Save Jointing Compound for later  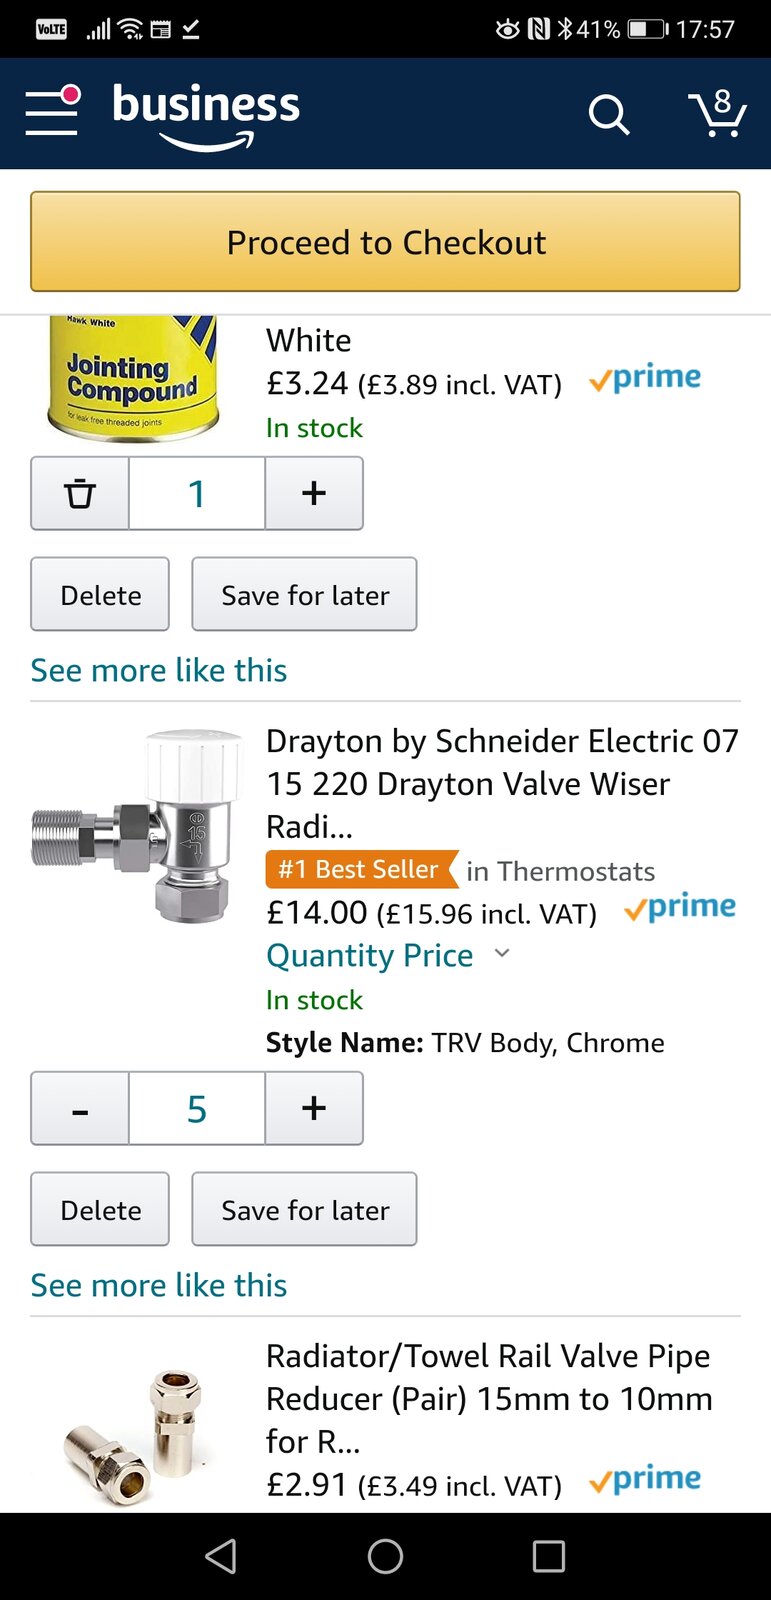[x=304, y=595]
